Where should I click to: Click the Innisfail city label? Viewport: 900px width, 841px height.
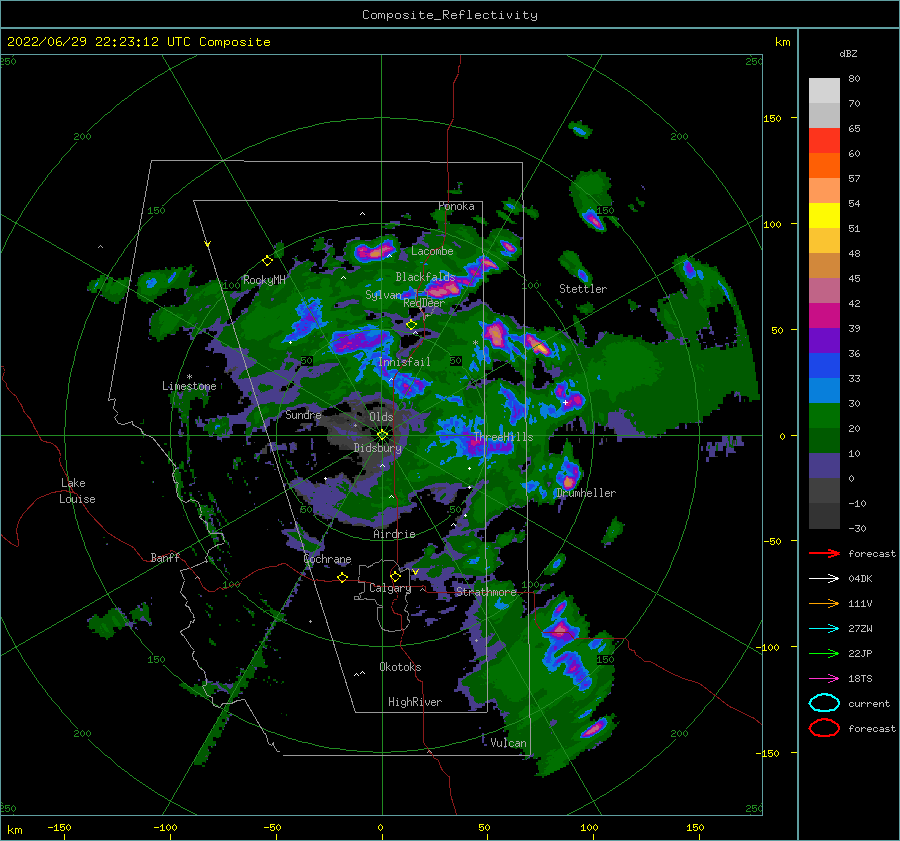404,362
